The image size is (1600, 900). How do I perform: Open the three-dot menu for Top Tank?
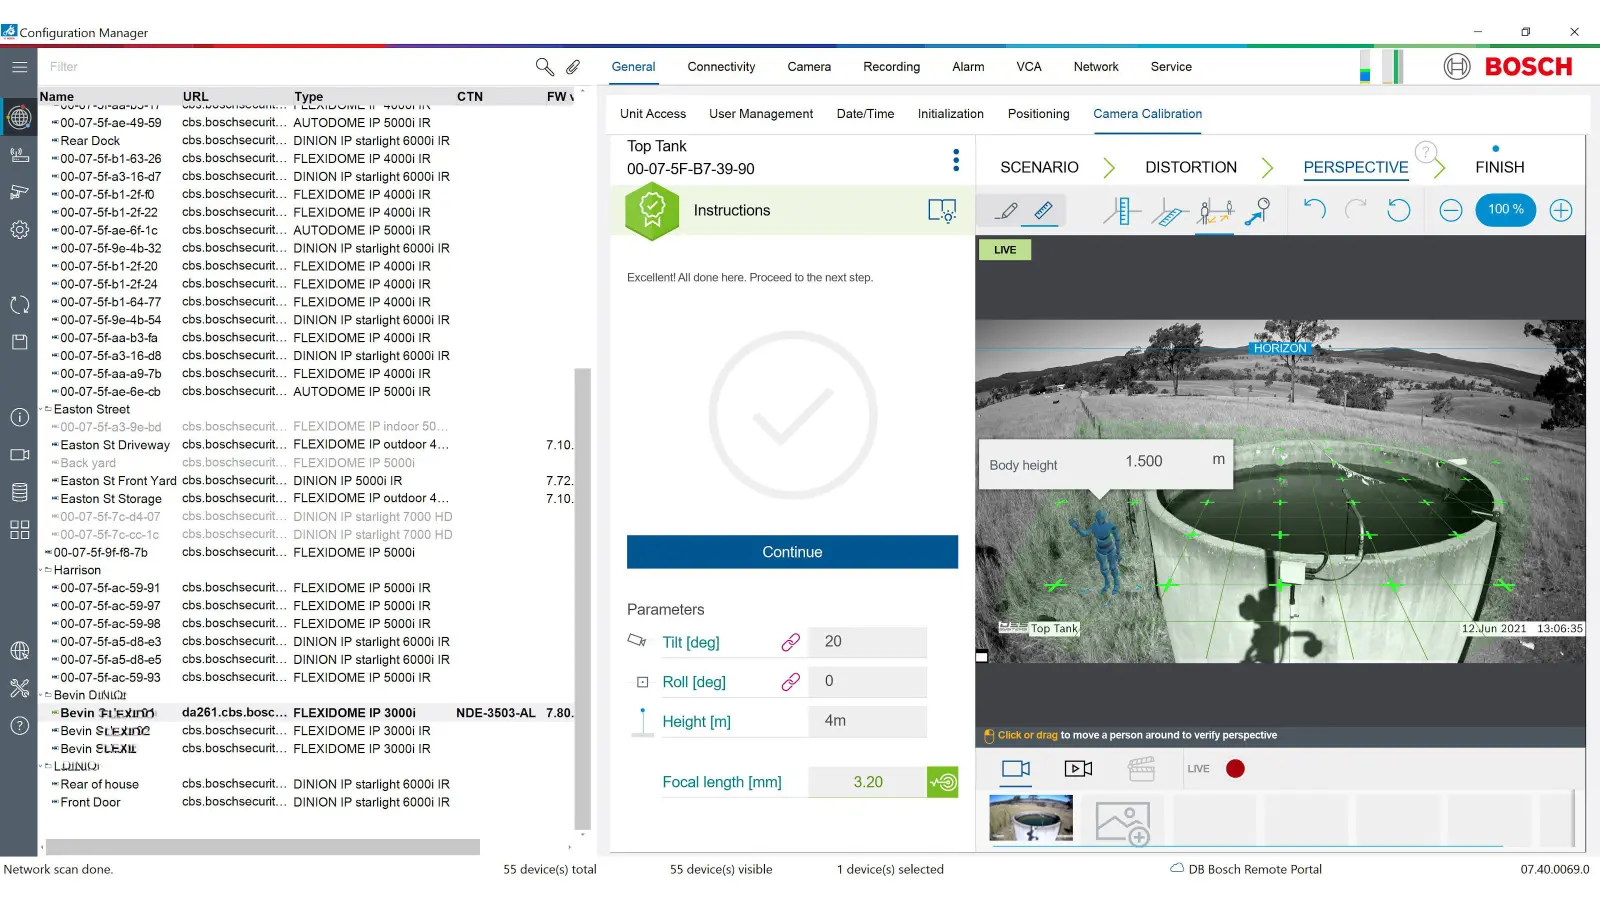pyautogui.click(x=956, y=160)
